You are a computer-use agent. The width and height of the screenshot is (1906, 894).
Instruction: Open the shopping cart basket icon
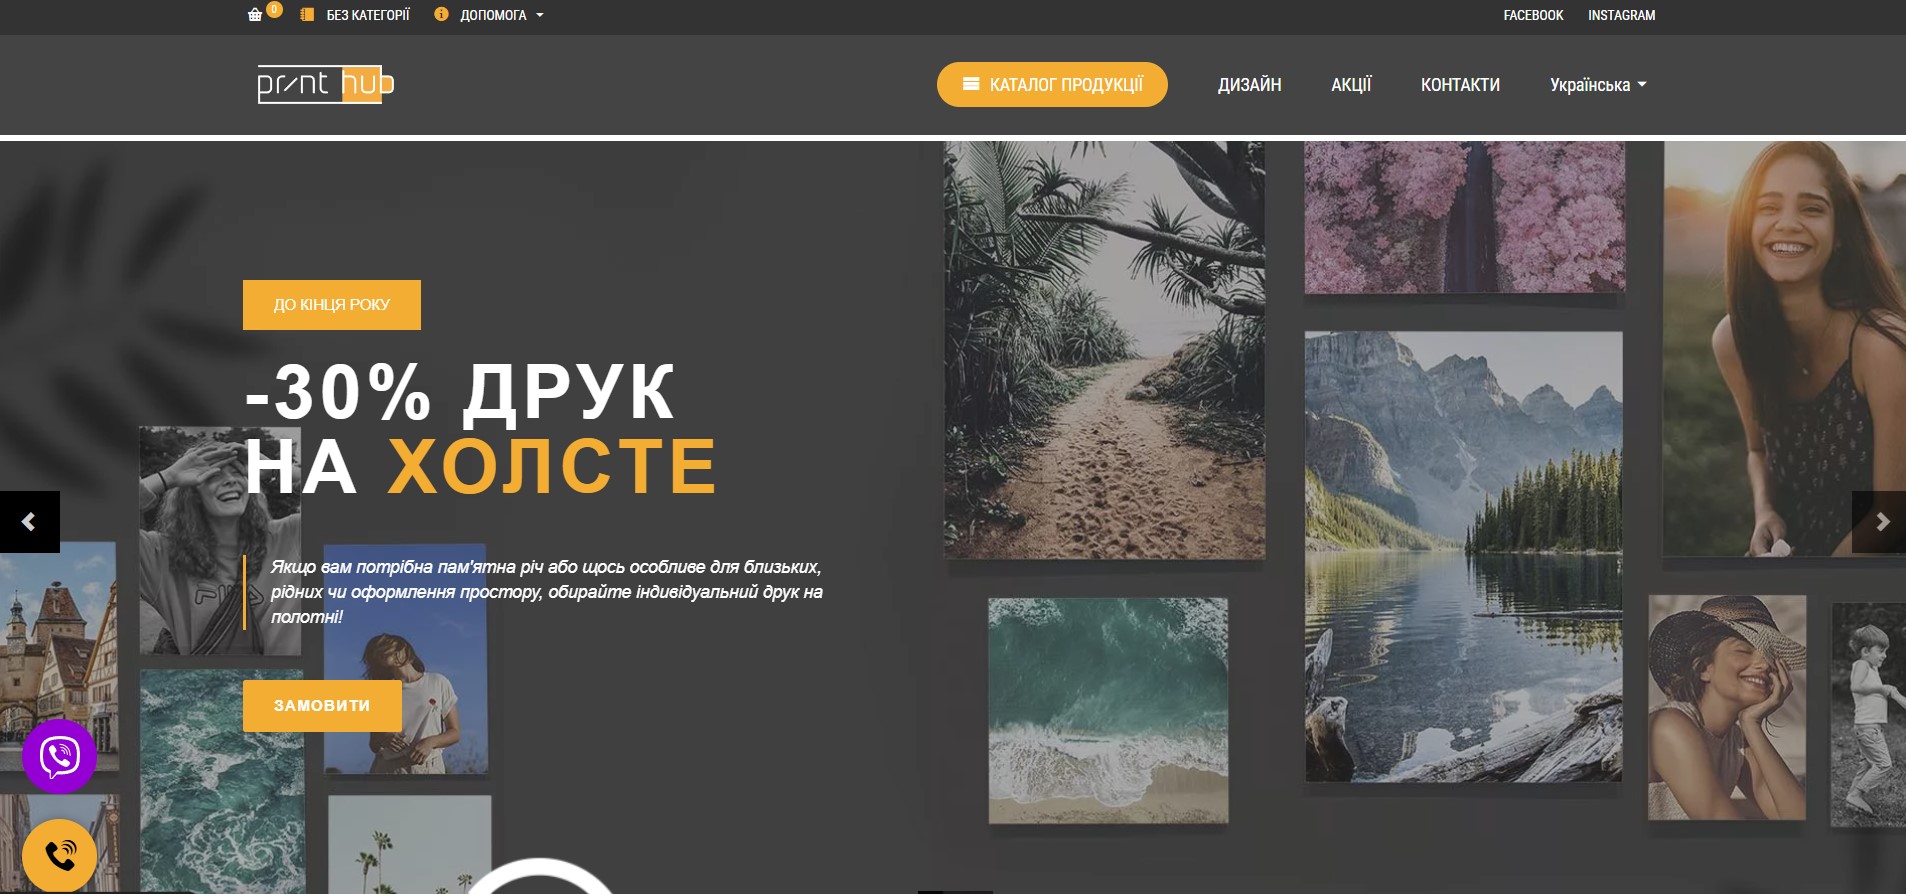255,15
